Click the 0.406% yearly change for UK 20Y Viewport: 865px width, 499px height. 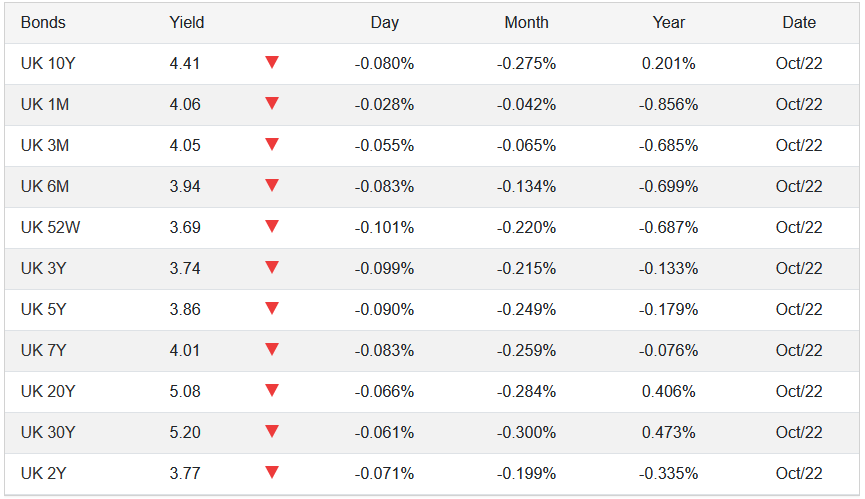669,391
